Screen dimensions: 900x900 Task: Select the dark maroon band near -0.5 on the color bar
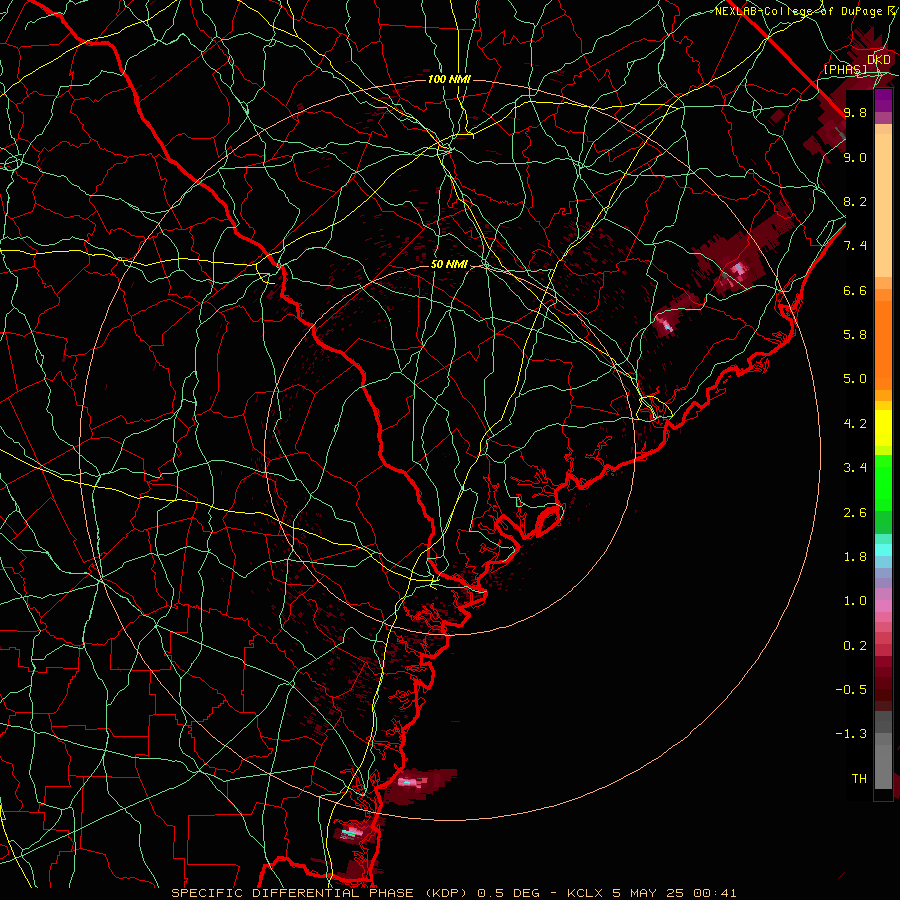point(883,689)
